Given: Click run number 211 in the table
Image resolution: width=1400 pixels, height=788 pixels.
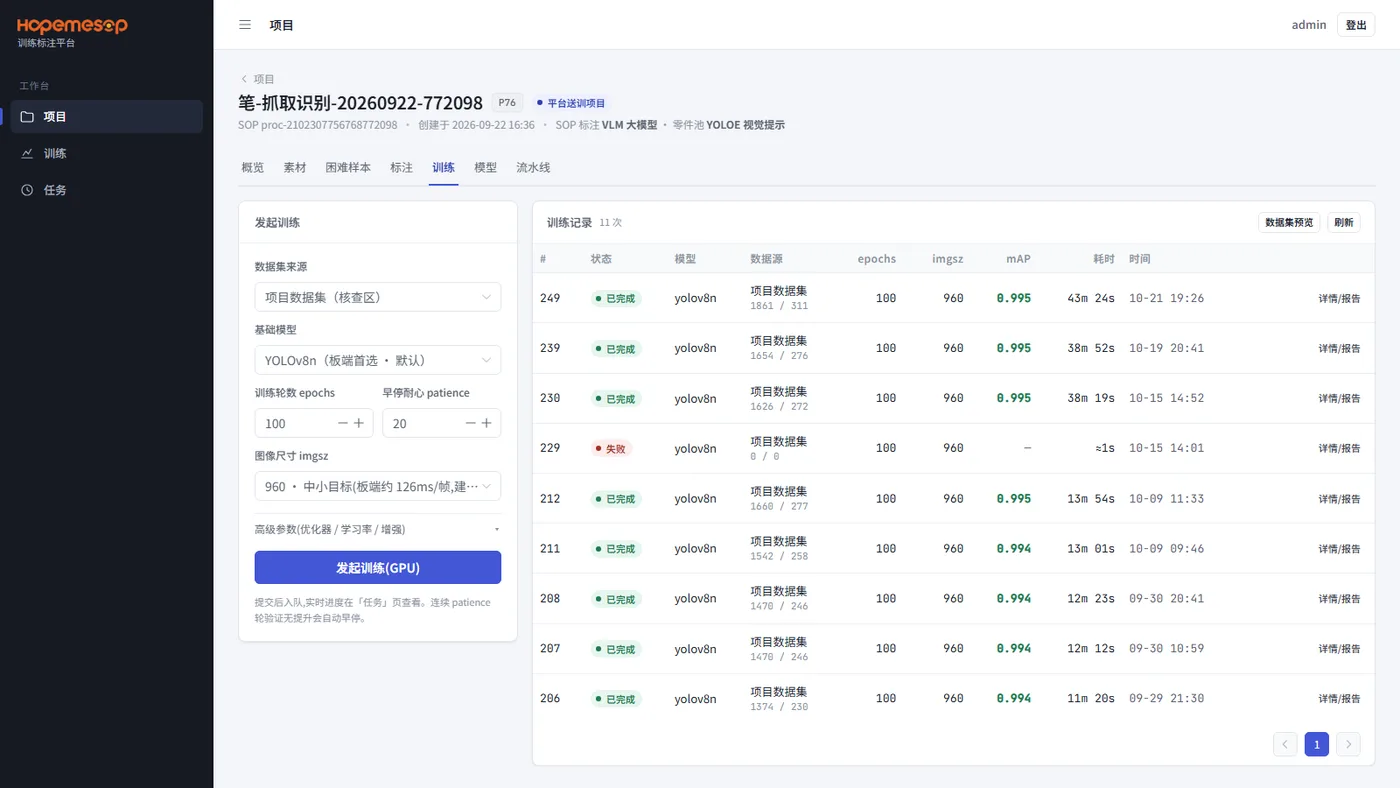Looking at the screenshot, I should click(x=550, y=548).
